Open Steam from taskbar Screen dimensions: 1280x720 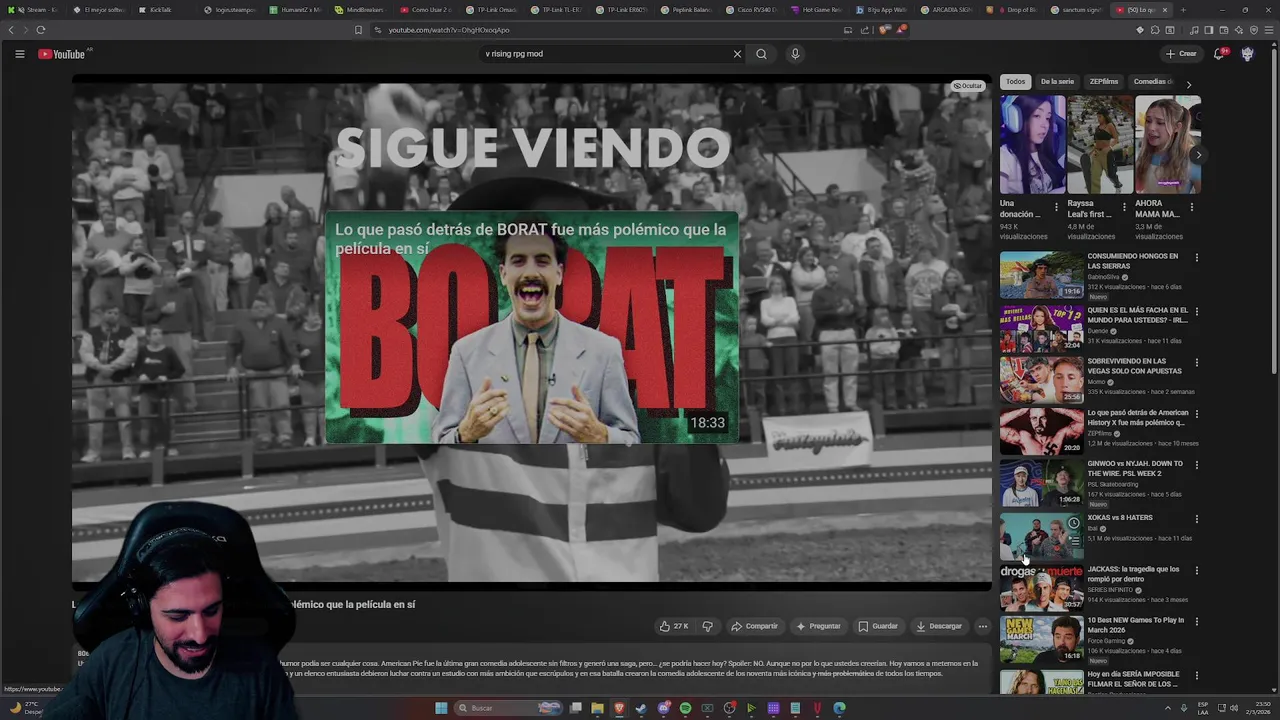tap(641, 708)
